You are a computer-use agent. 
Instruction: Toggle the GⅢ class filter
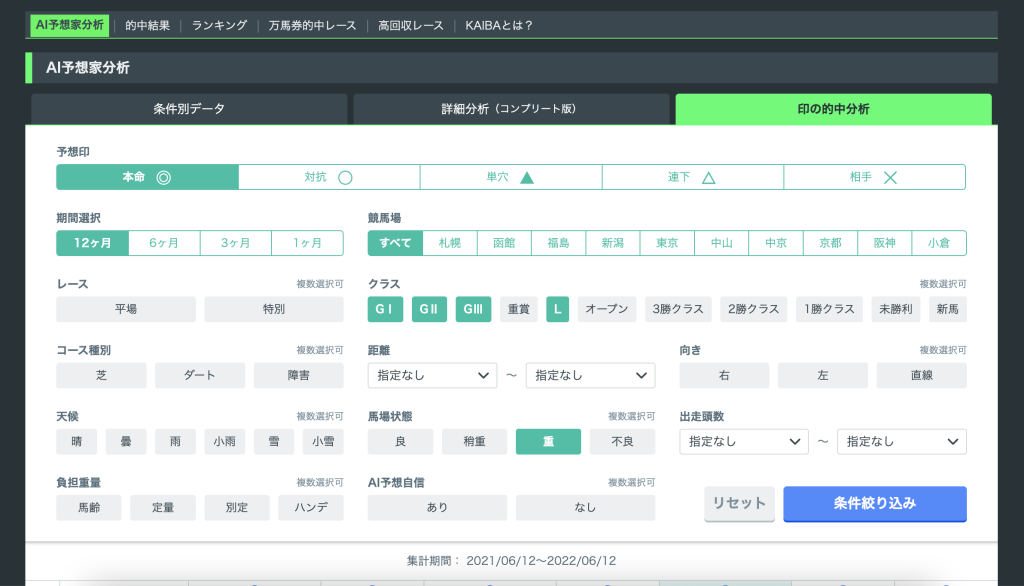[473, 309]
